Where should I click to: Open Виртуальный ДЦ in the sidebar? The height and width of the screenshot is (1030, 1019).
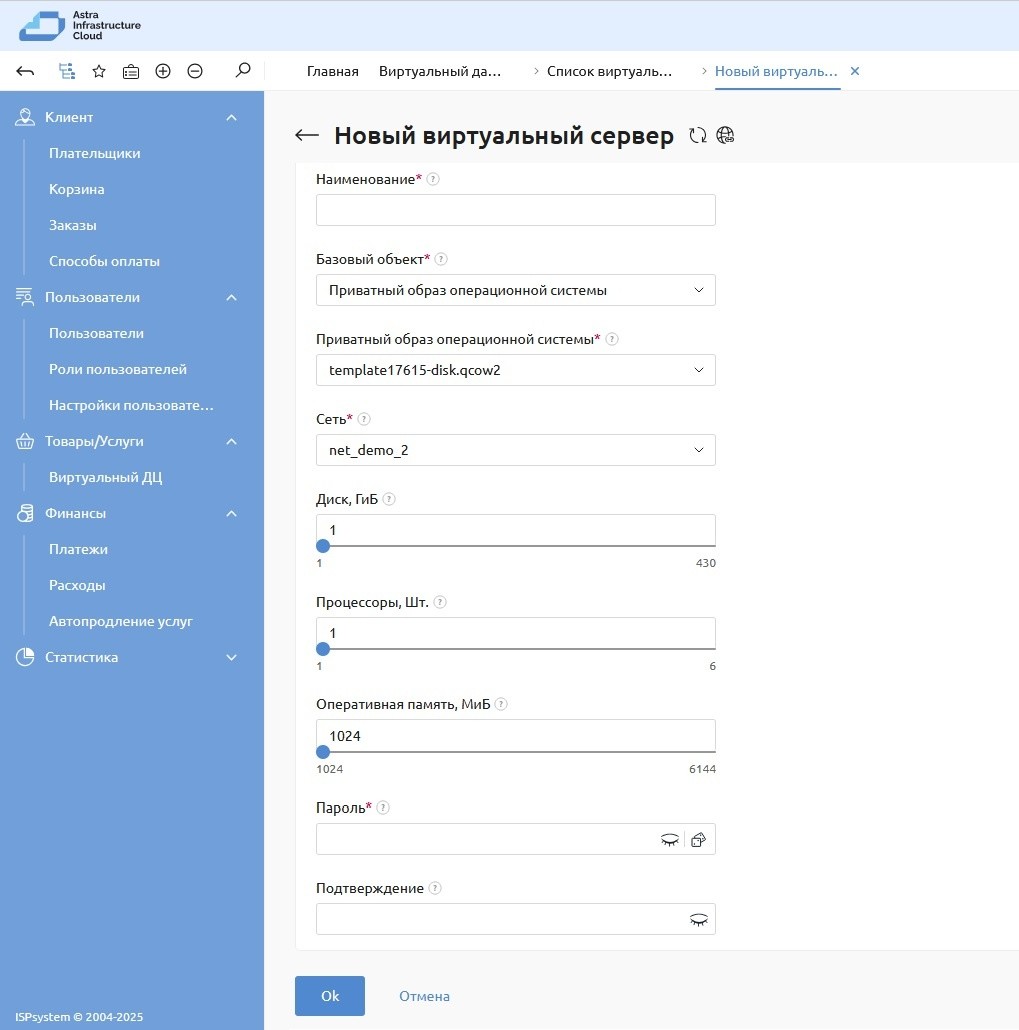105,477
